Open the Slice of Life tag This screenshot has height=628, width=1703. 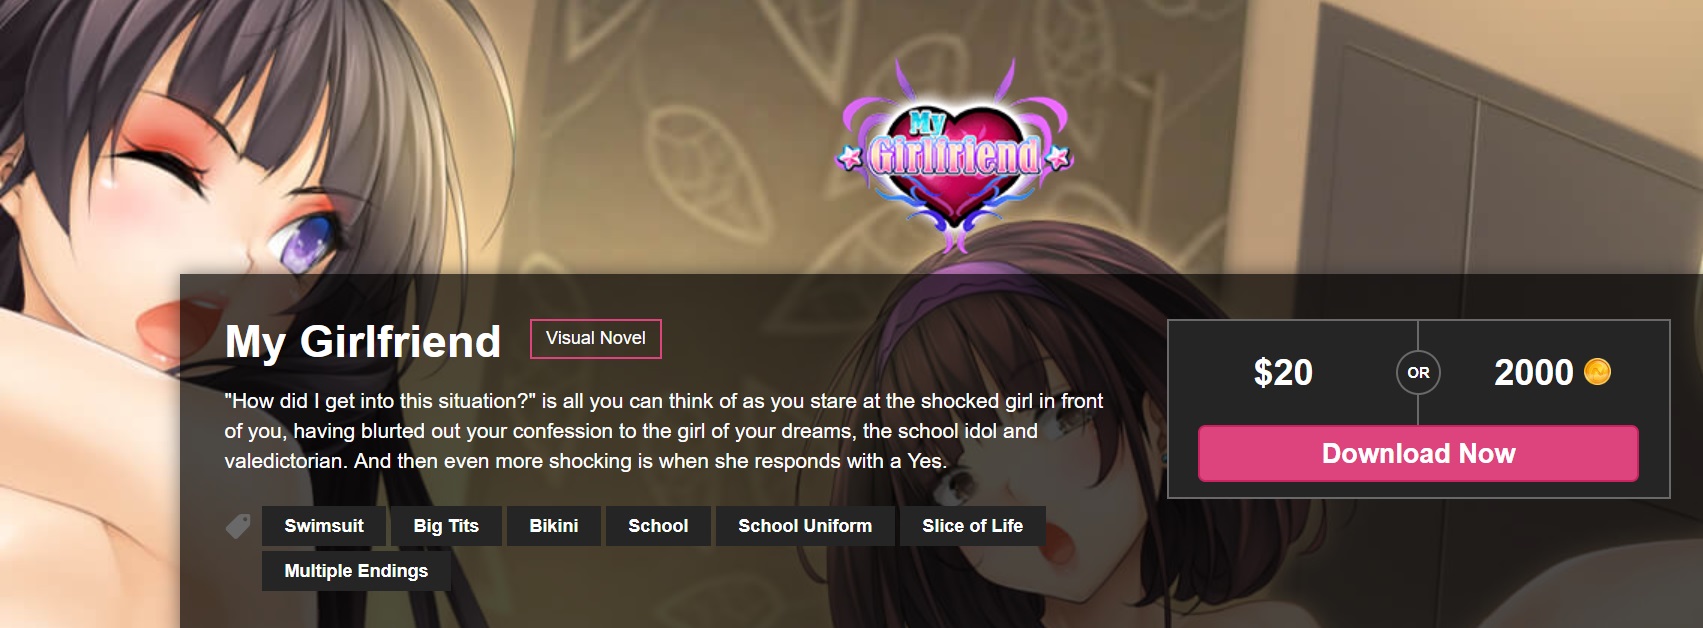point(972,526)
